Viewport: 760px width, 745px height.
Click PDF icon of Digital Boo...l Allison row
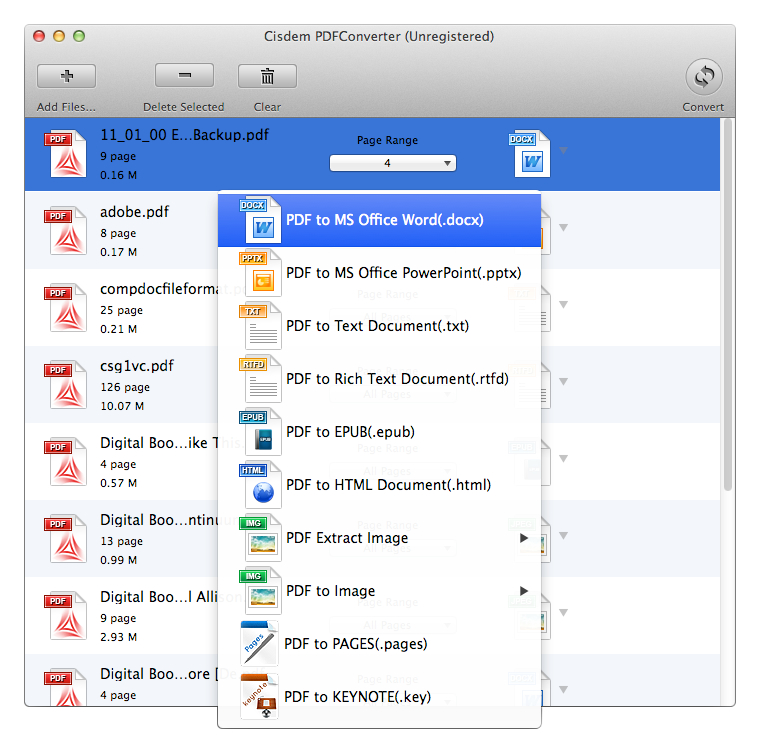(66, 616)
